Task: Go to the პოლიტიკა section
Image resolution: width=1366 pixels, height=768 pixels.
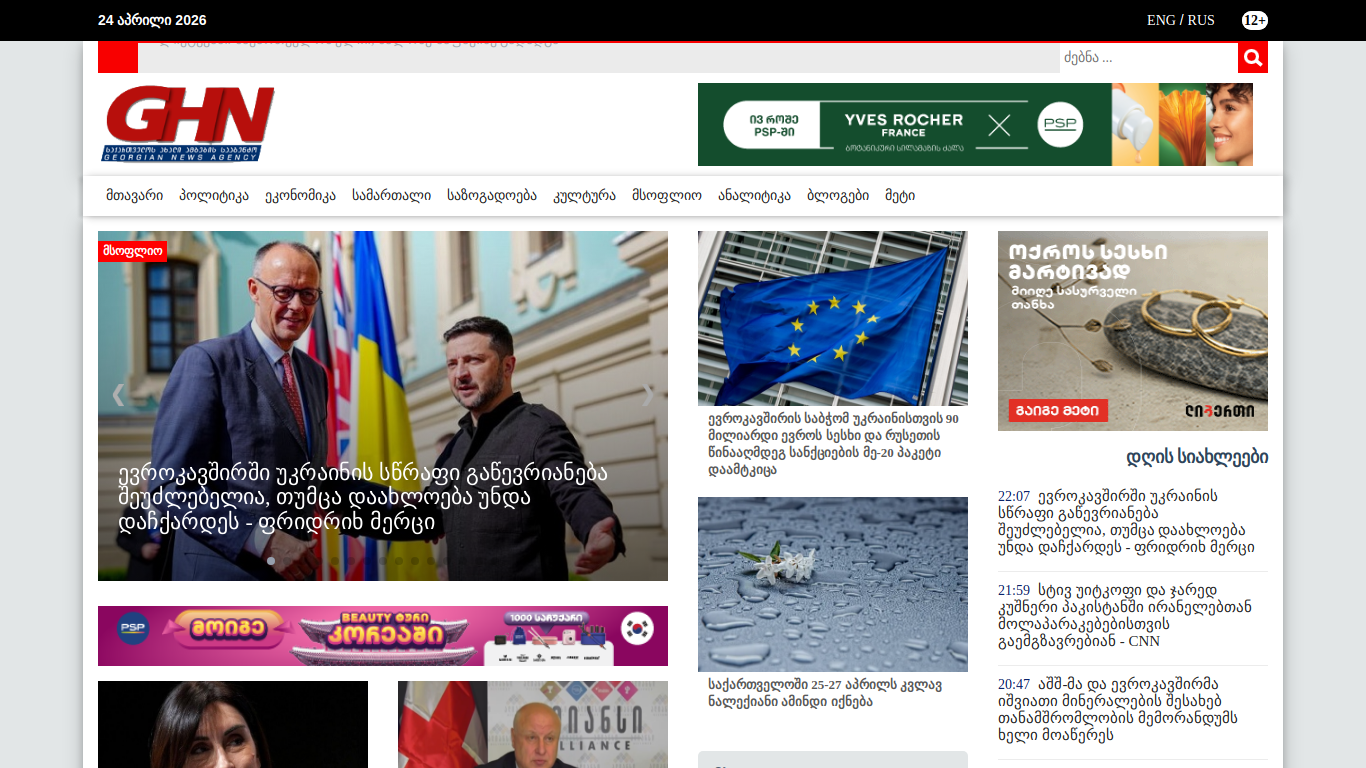Action: click(x=214, y=196)
